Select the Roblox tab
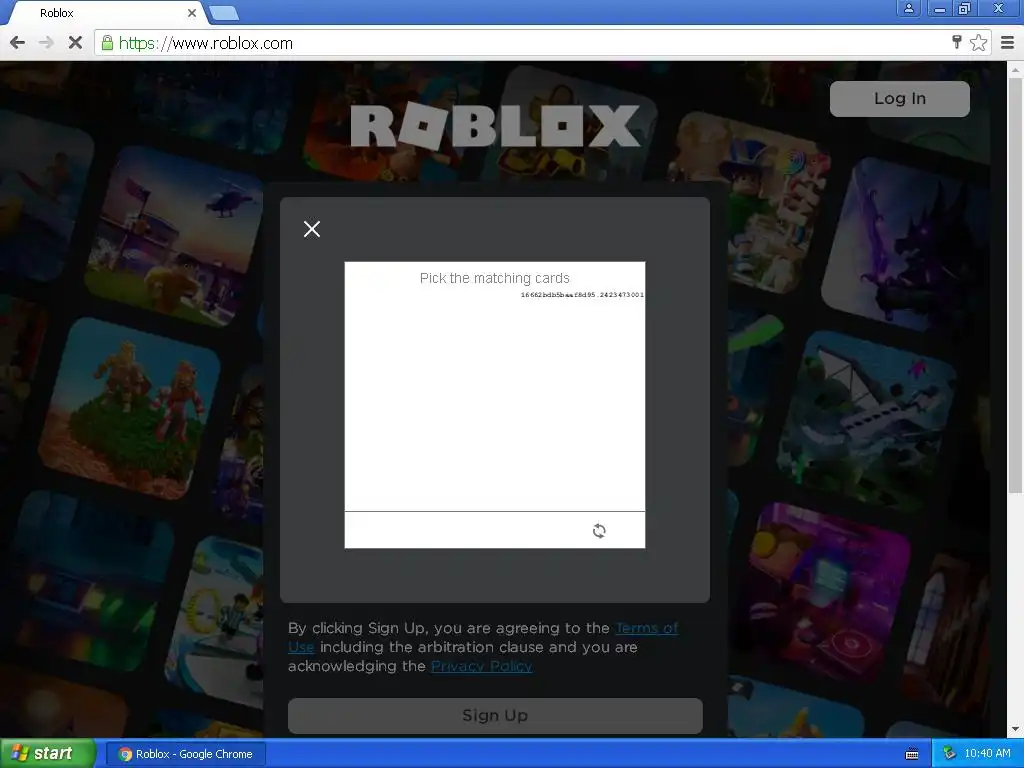Viewport: 1024px width, 768px height. (108, 13)
